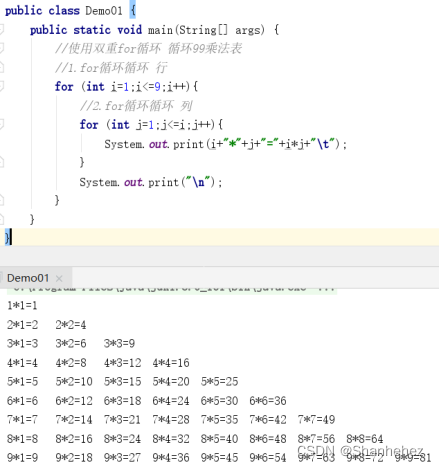Click console output '5*5=25'
This screenshot has height=466, width=439.
coord(219,381)
